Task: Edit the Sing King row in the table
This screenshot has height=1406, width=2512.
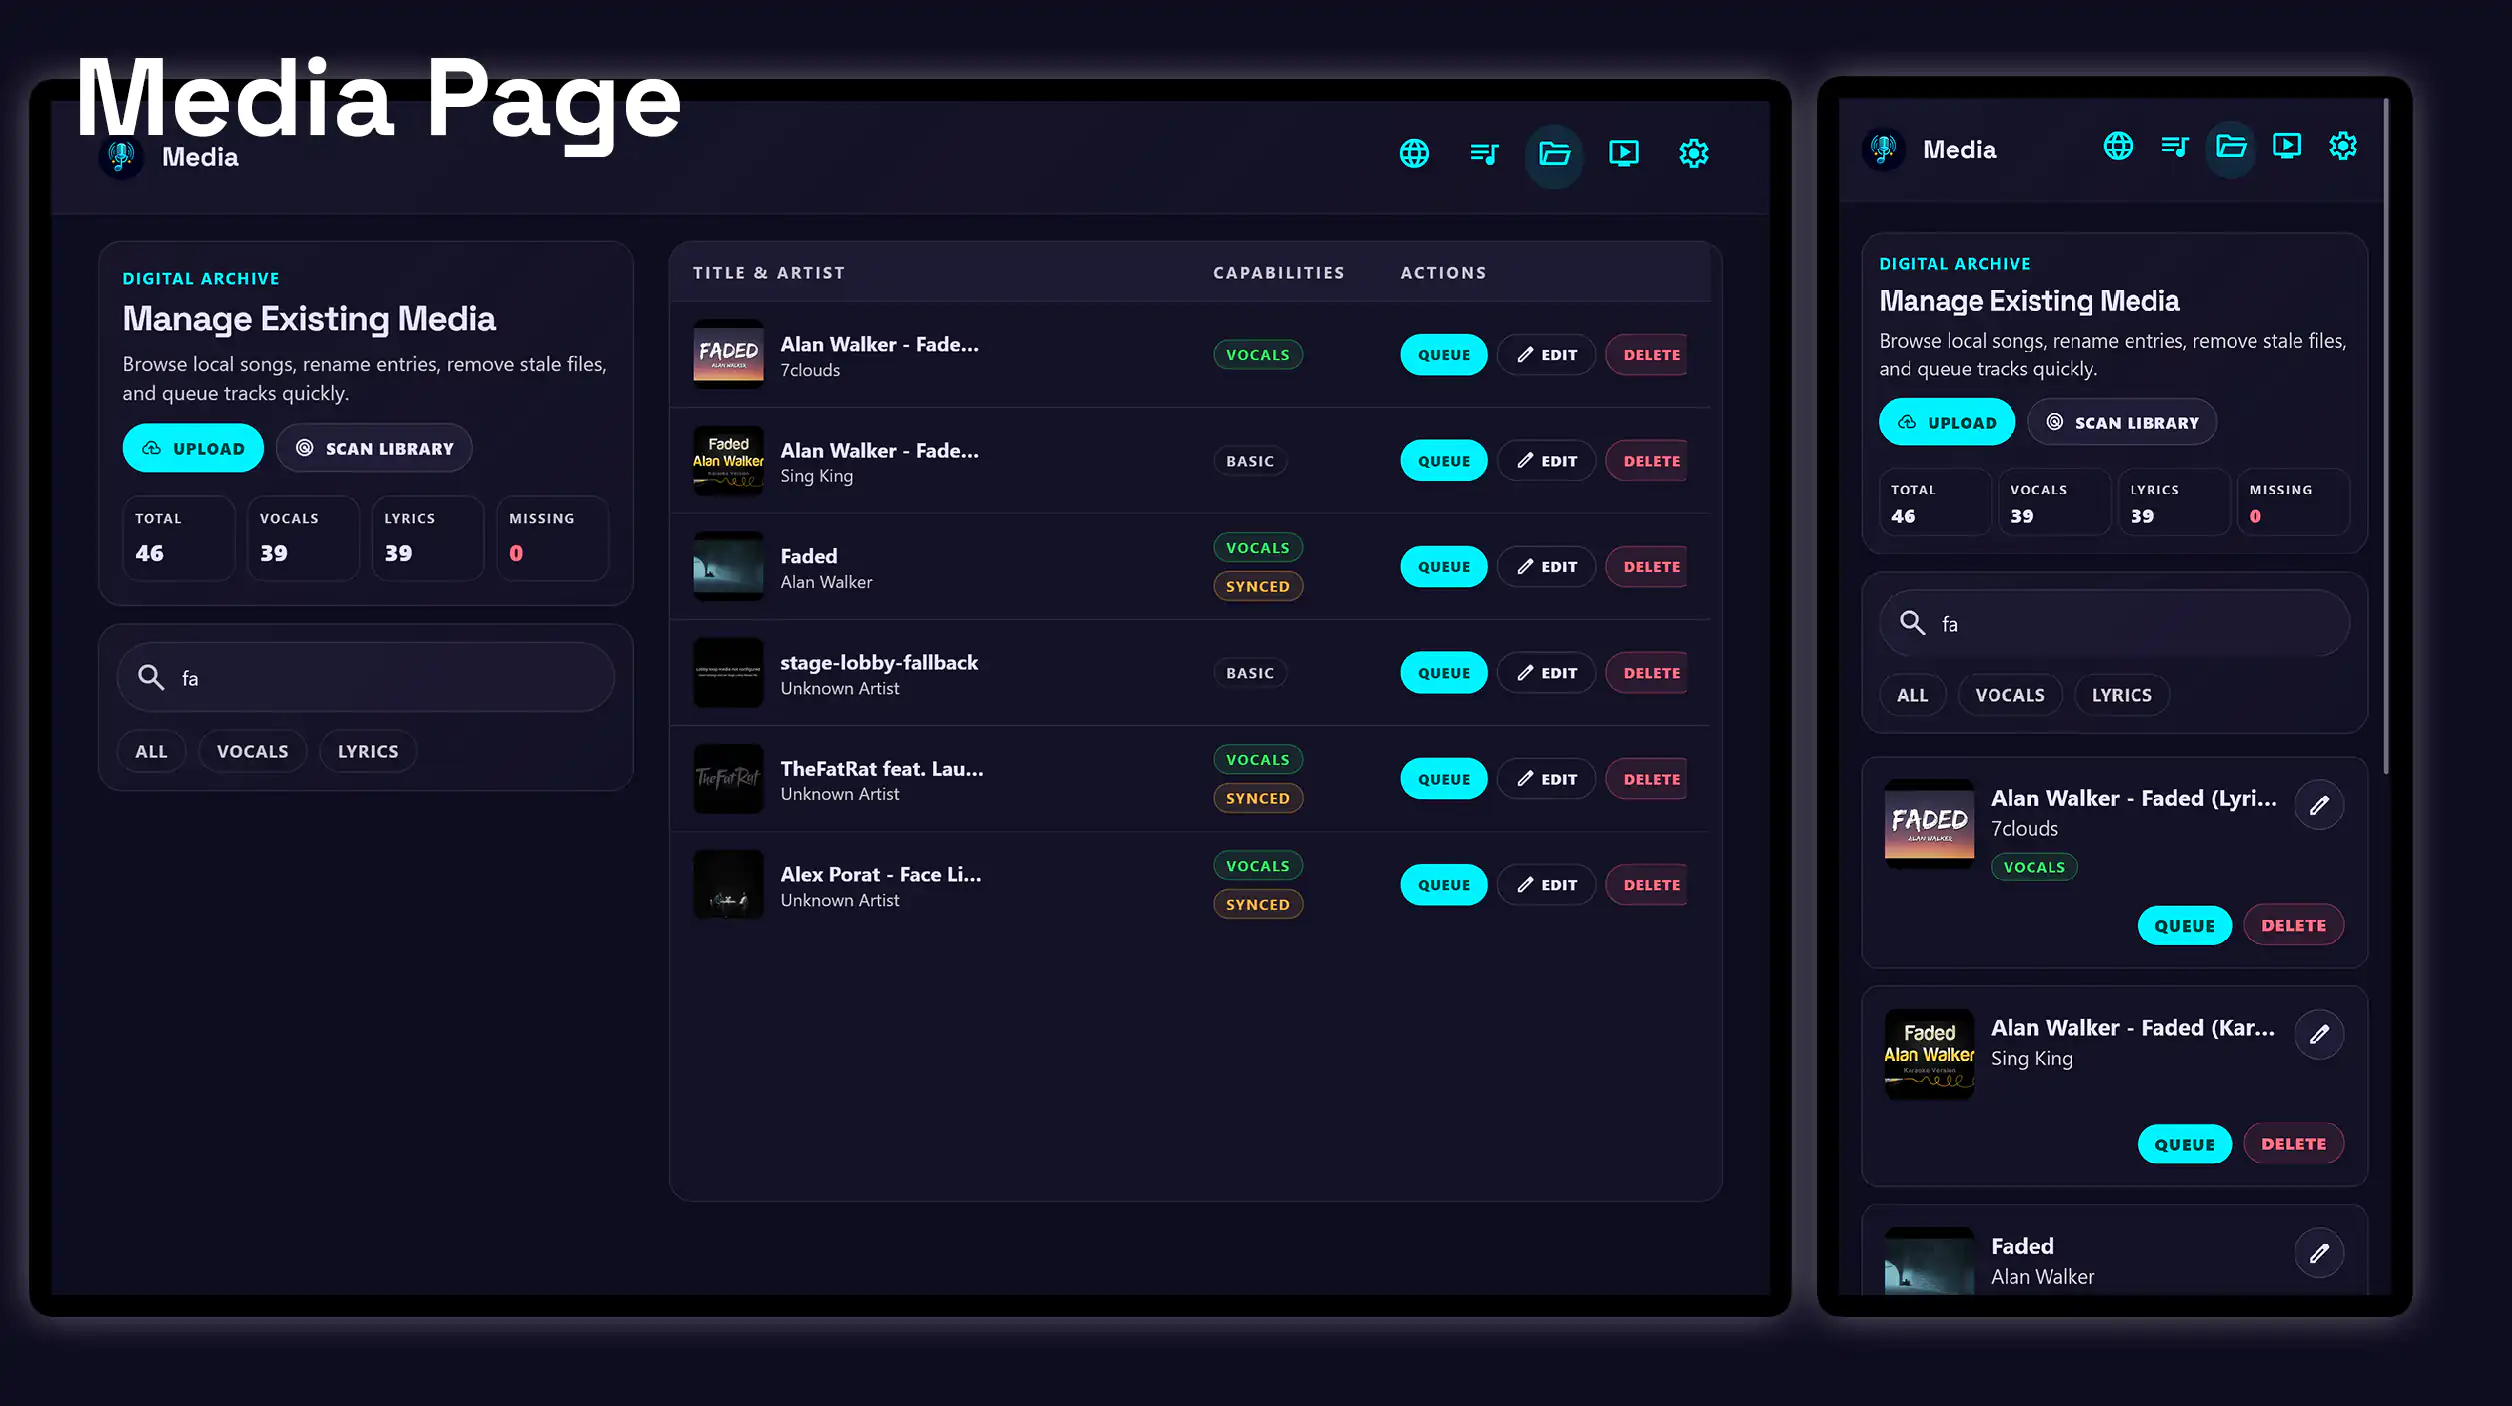Action: pos(1546,461)
